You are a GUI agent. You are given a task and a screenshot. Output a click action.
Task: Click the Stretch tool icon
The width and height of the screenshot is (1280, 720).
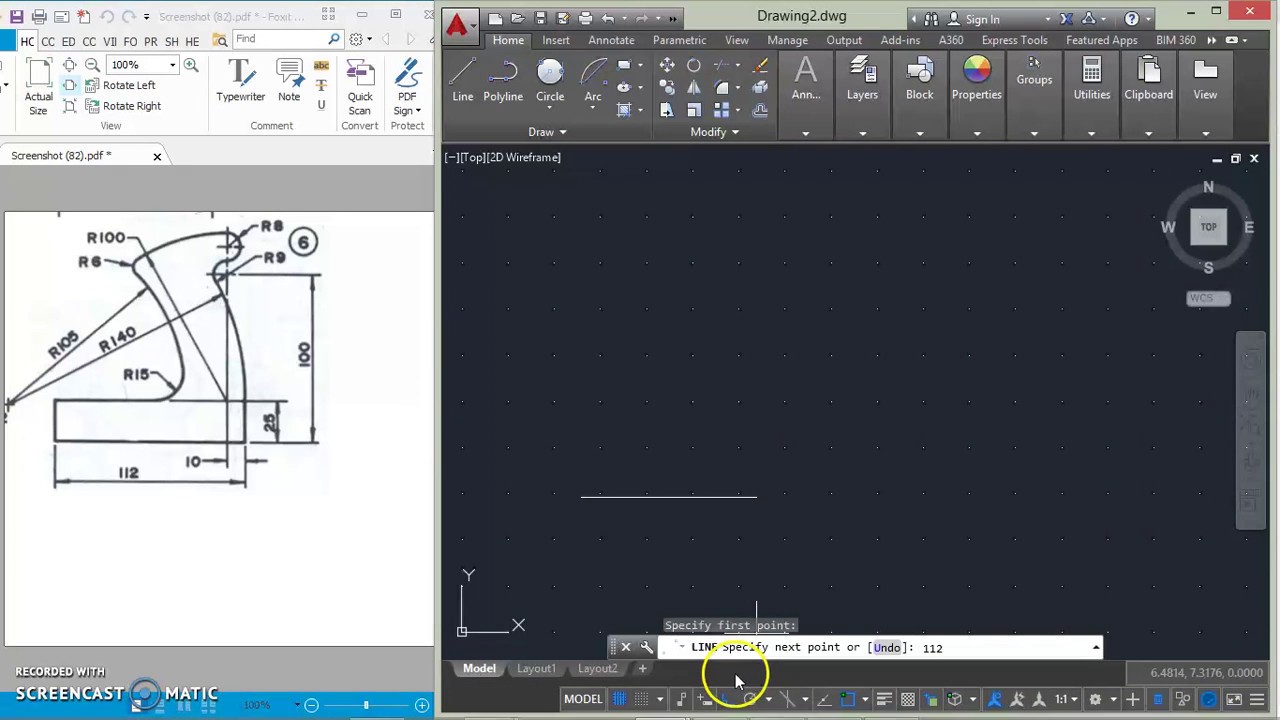point(667,110)
